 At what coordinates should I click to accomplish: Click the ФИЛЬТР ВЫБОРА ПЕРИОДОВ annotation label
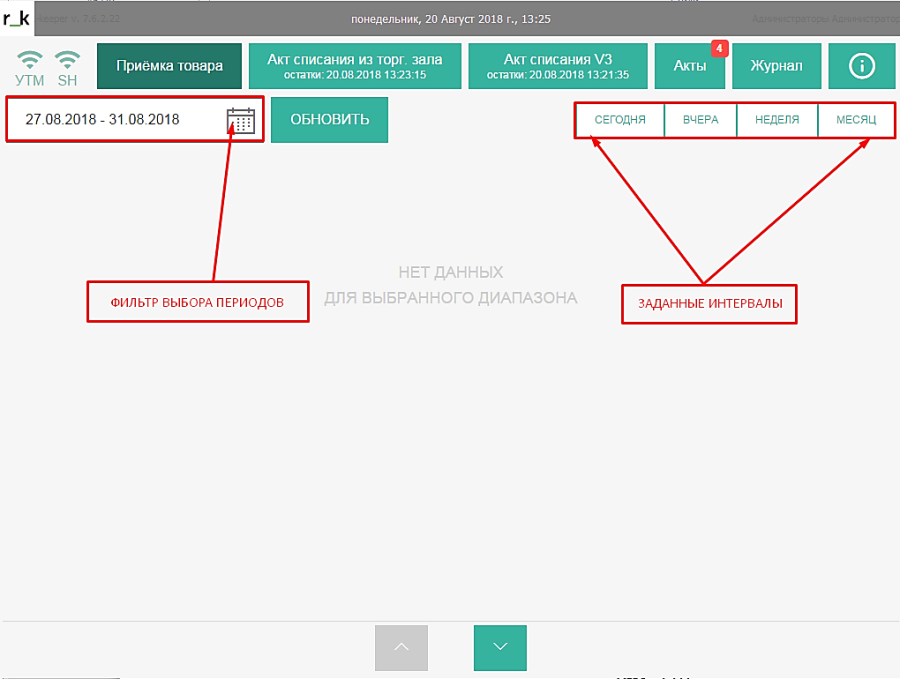pos(197,301)
